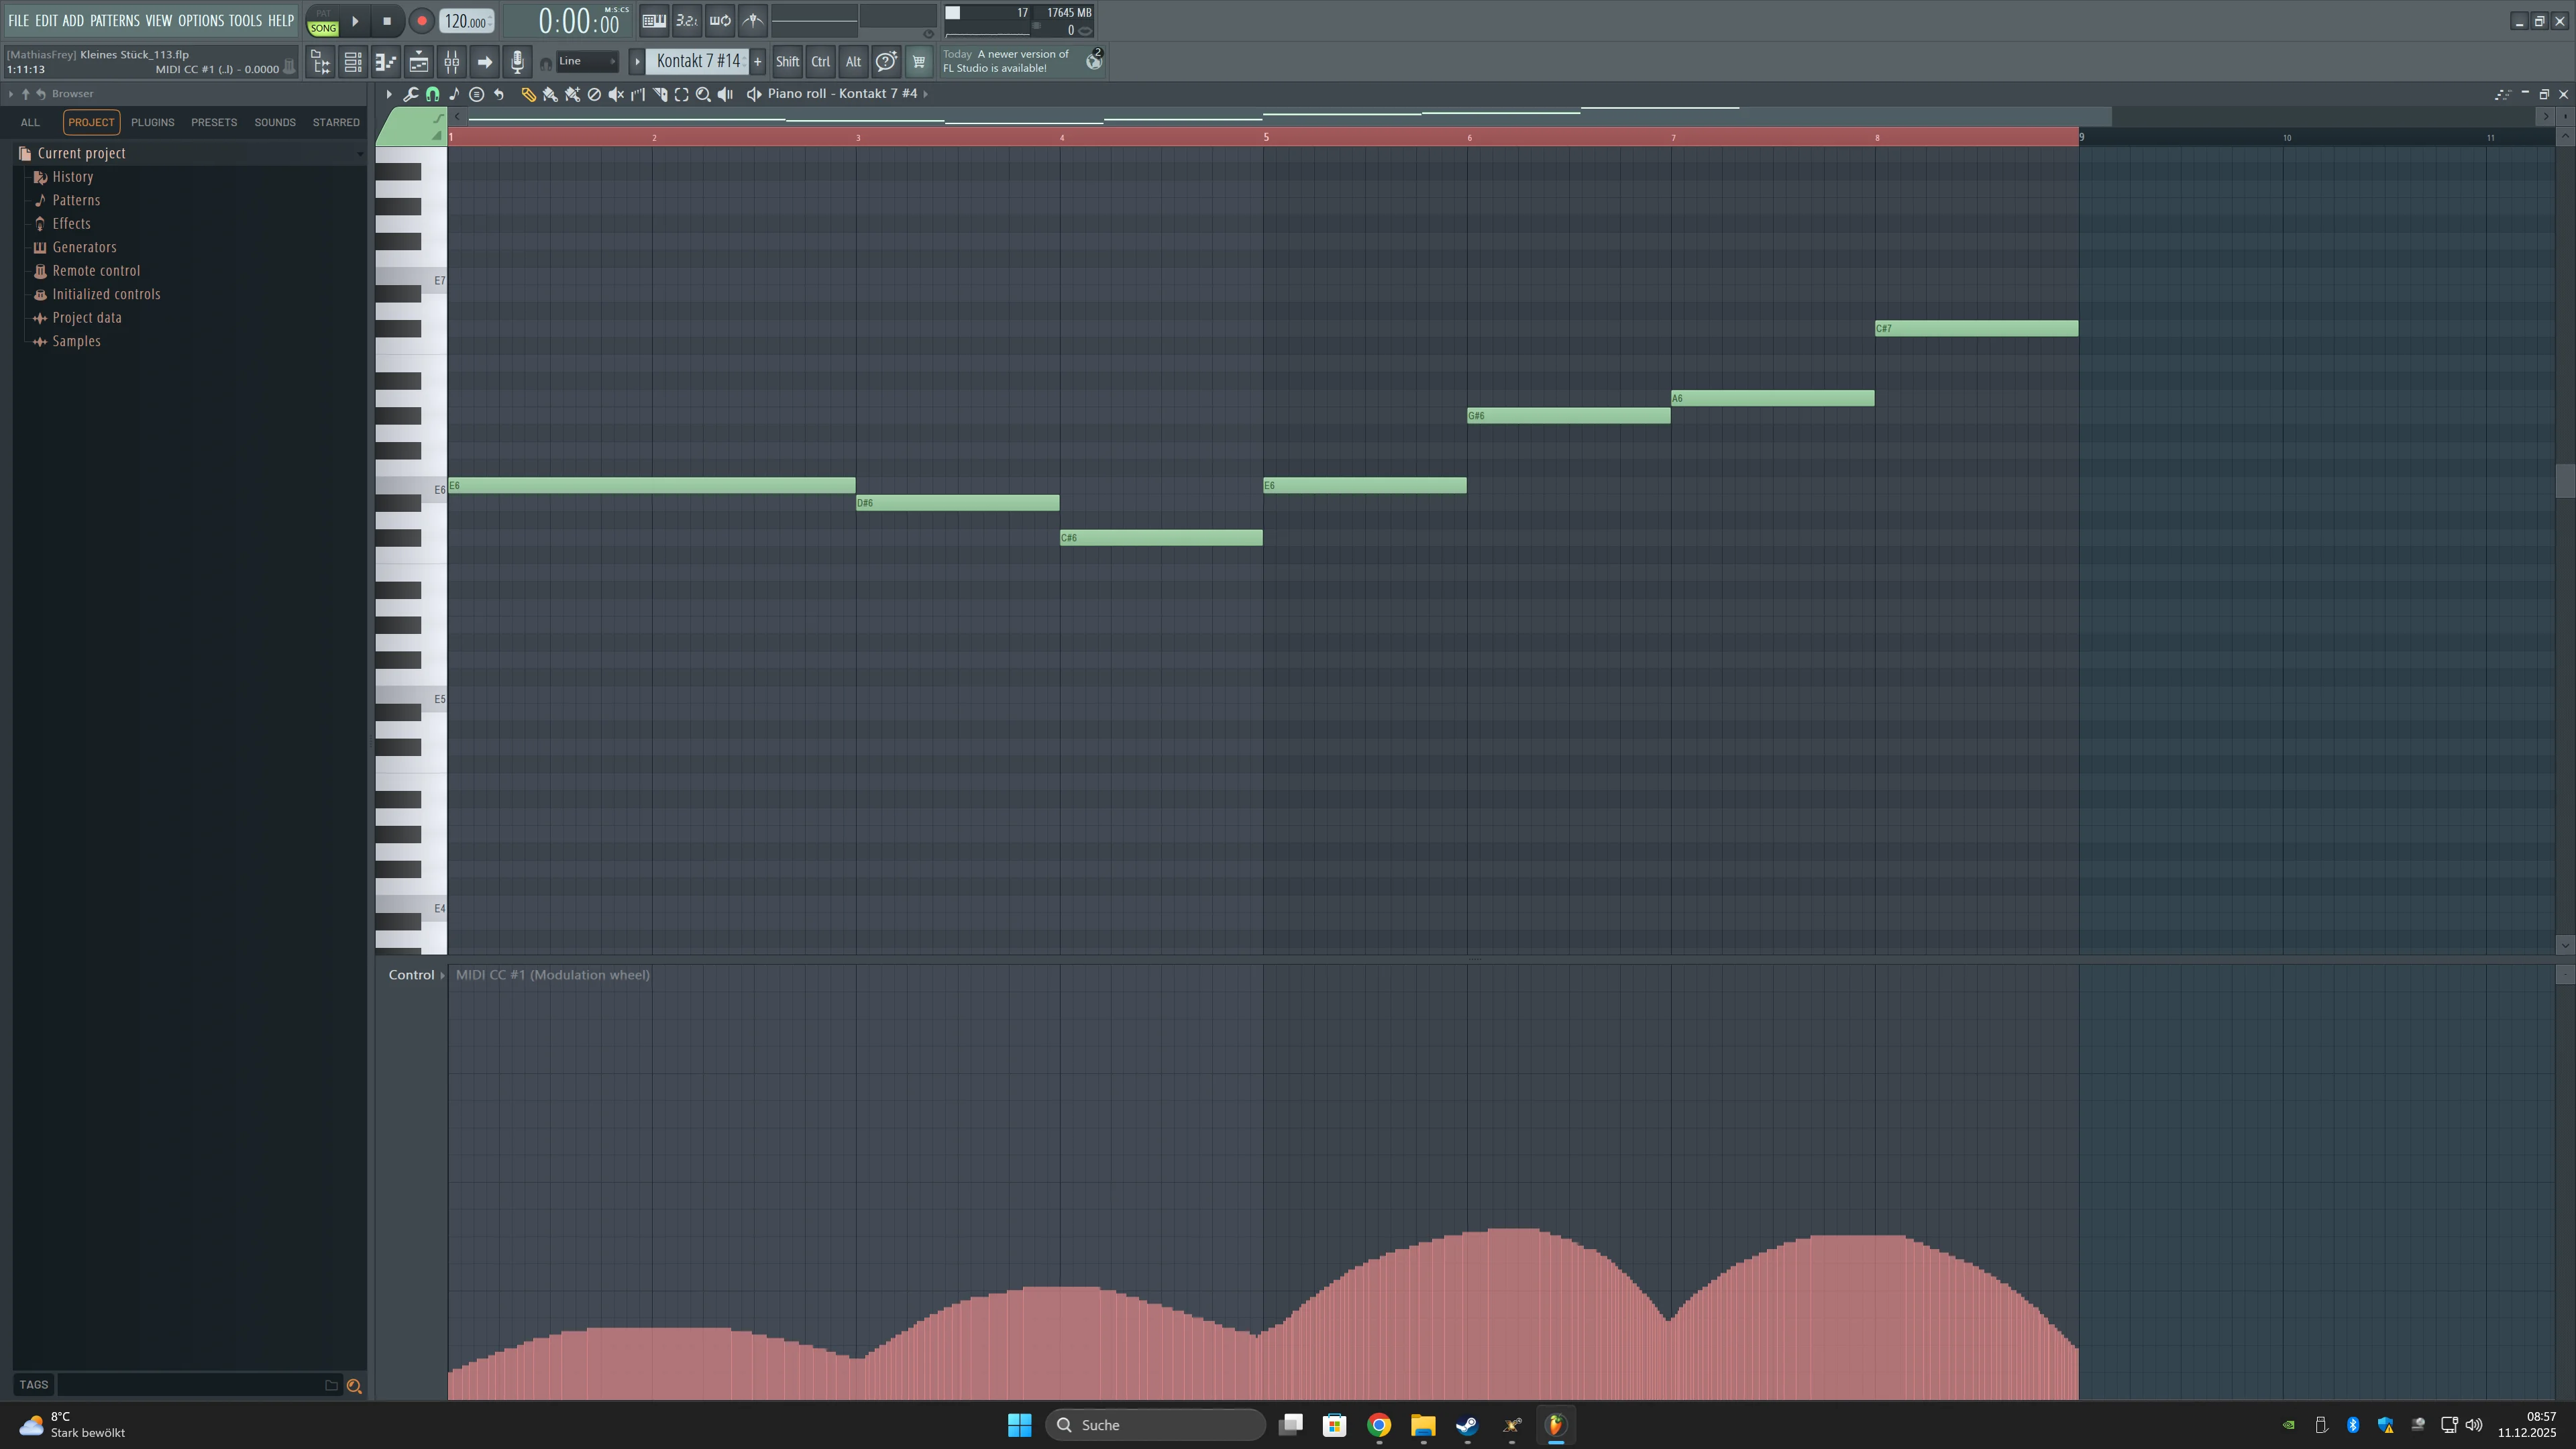Click the Shift modifier button
Viewport: 2576px width, 1449px height.
tap(787, 62)
